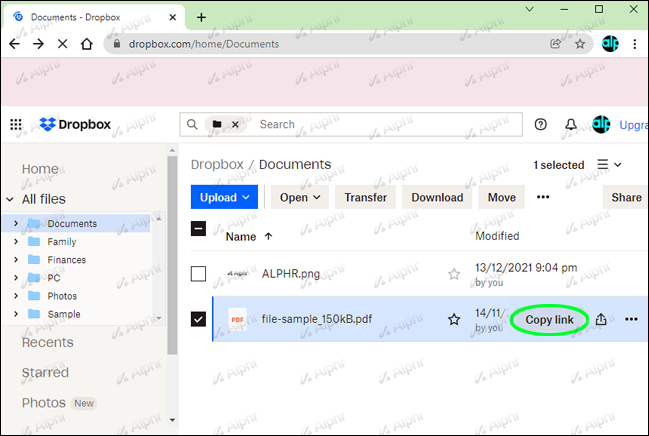Expand the PC folder tree
Image resolution: width=649 pixels, height=436 pixels.
[x=16, y=278]
